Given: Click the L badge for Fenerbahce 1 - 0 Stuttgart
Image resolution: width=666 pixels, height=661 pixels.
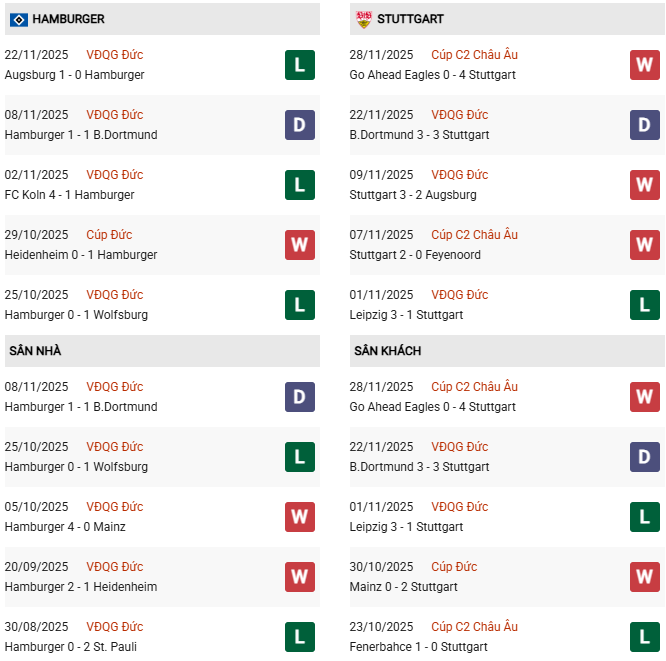Looking at the screenshot, I should 645,637.
